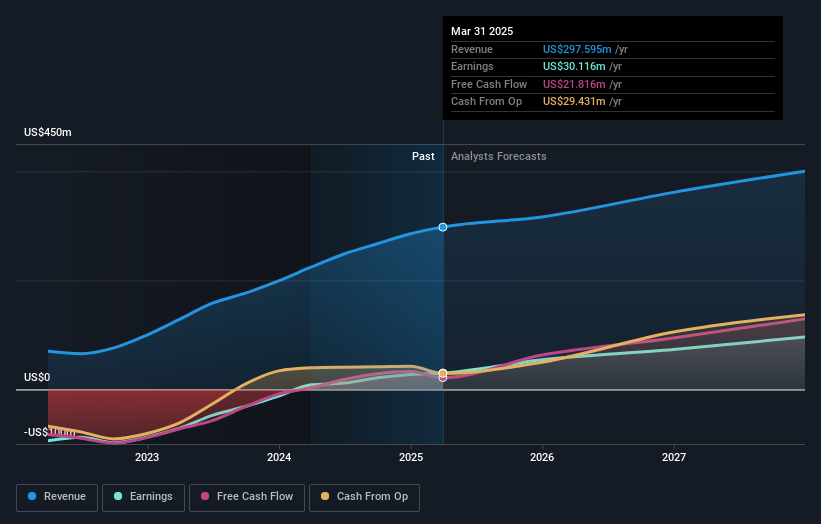Click the blue Revenue legend dot
Viewport: 821px width, 524px height.
tap(32, 496)
